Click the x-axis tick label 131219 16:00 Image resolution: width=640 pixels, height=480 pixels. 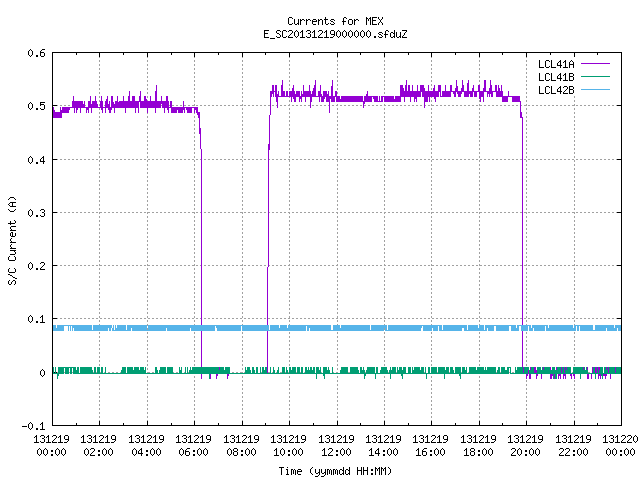coord(431,446)
